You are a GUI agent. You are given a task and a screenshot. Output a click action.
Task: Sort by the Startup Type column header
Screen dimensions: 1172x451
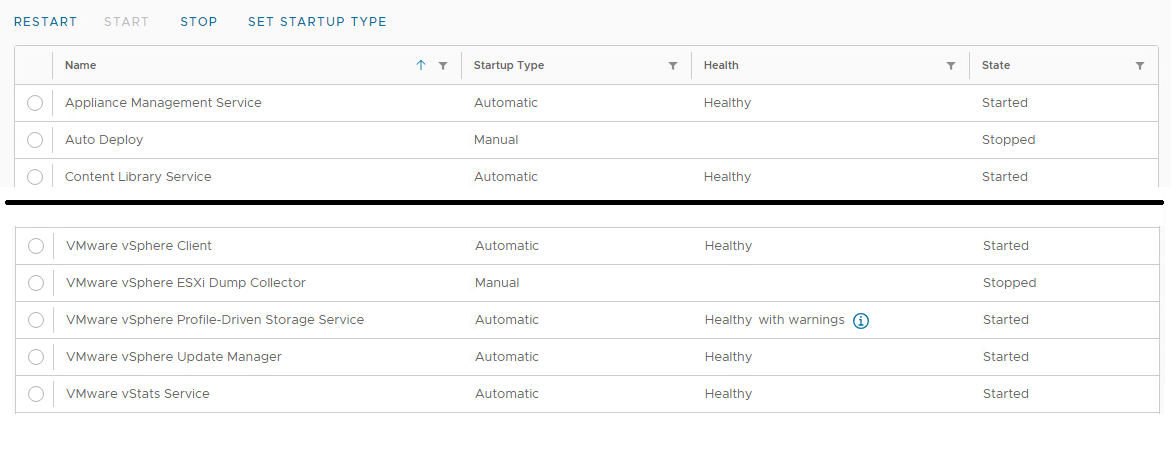[x=509, y=66]
